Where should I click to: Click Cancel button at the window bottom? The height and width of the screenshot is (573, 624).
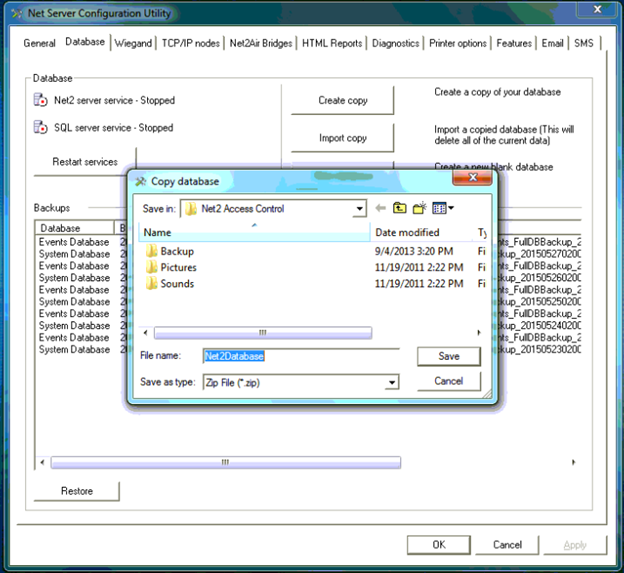(507, 545)
